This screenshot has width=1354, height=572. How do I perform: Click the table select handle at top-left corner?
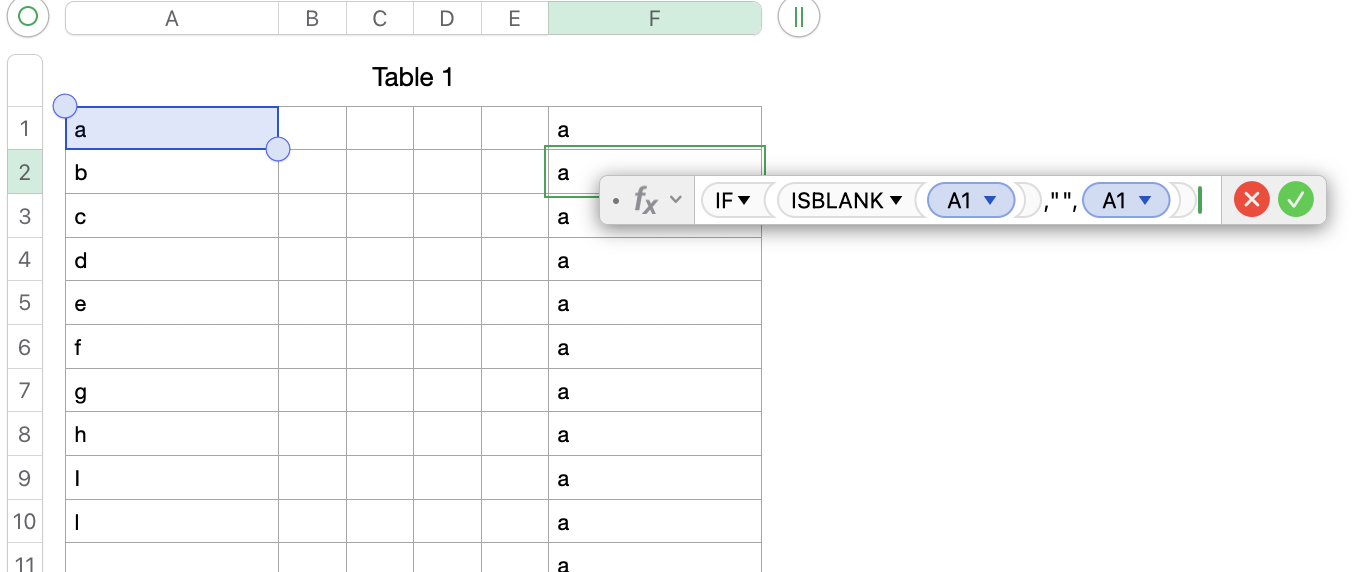28,17
